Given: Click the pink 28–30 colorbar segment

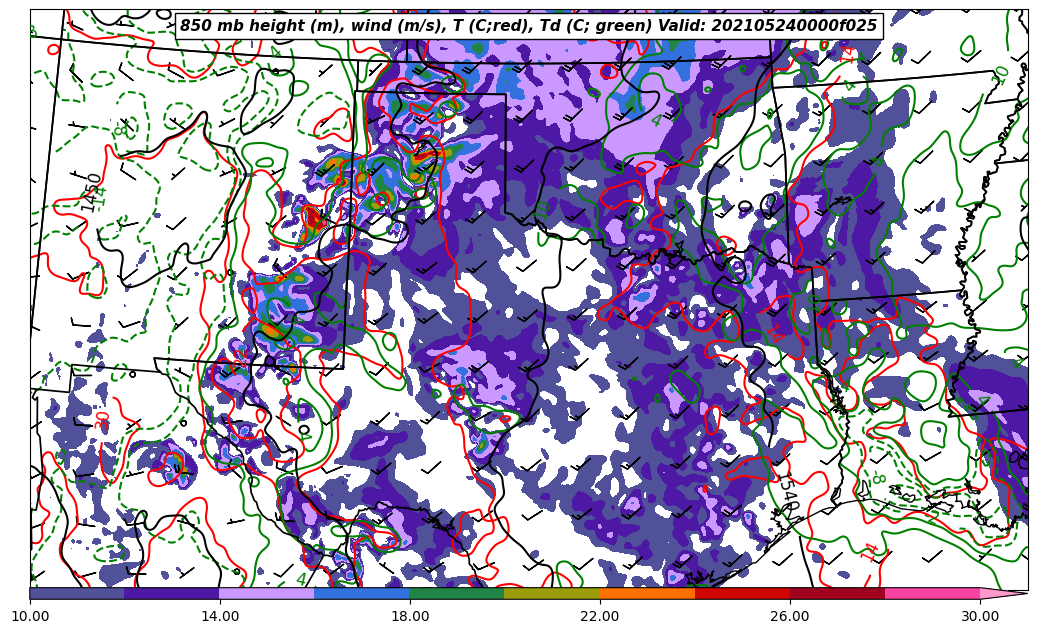Looking at the screenshot, I should (x=932, y=593).
